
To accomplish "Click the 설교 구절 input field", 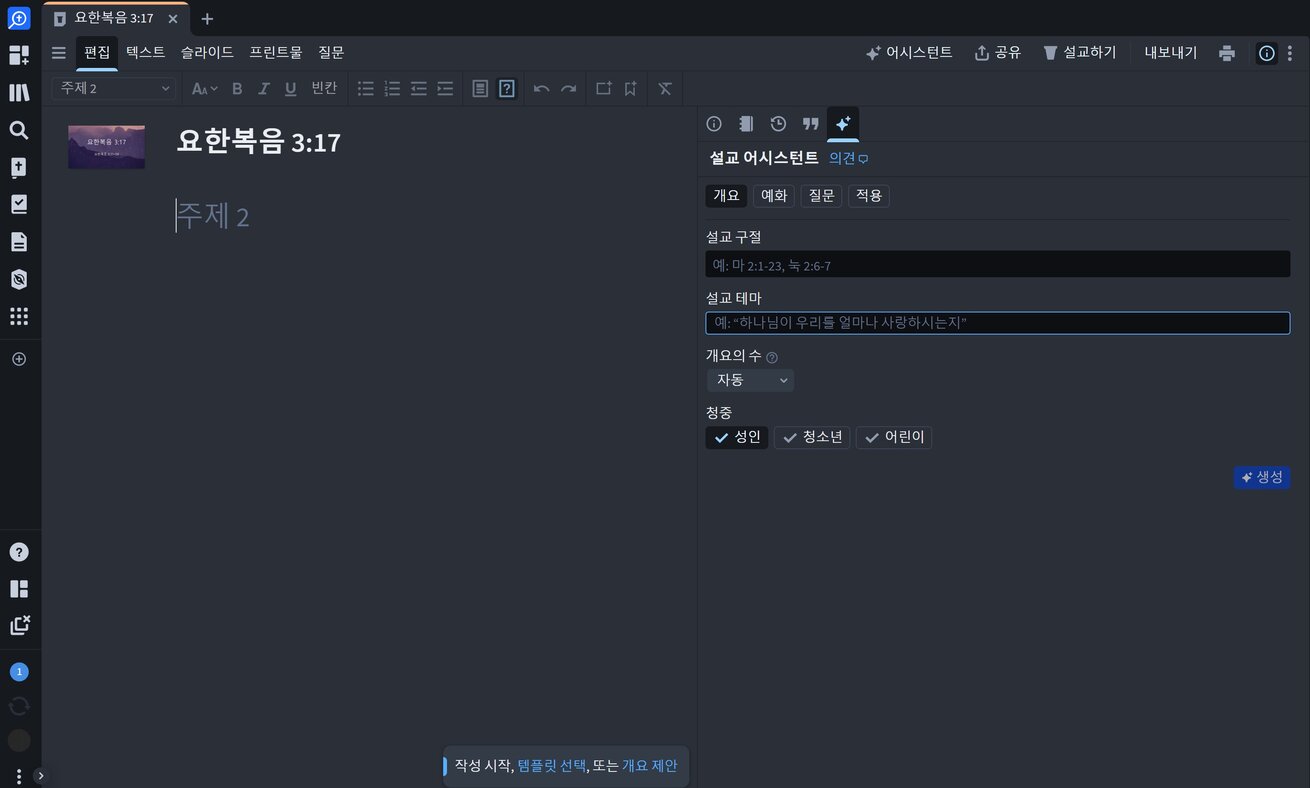I will pos(997,265).
